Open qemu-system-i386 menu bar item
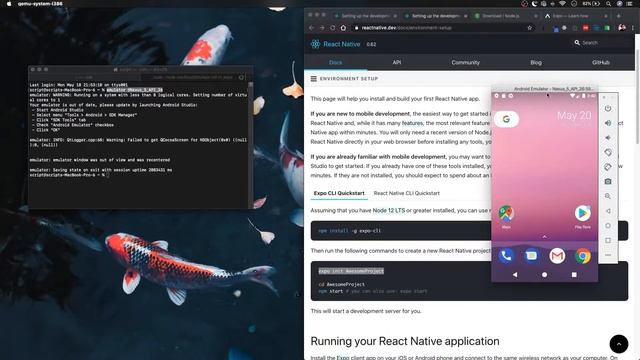The width and height of the screenshot is (640, 360). pyautogui.click(x=40, y=4)
